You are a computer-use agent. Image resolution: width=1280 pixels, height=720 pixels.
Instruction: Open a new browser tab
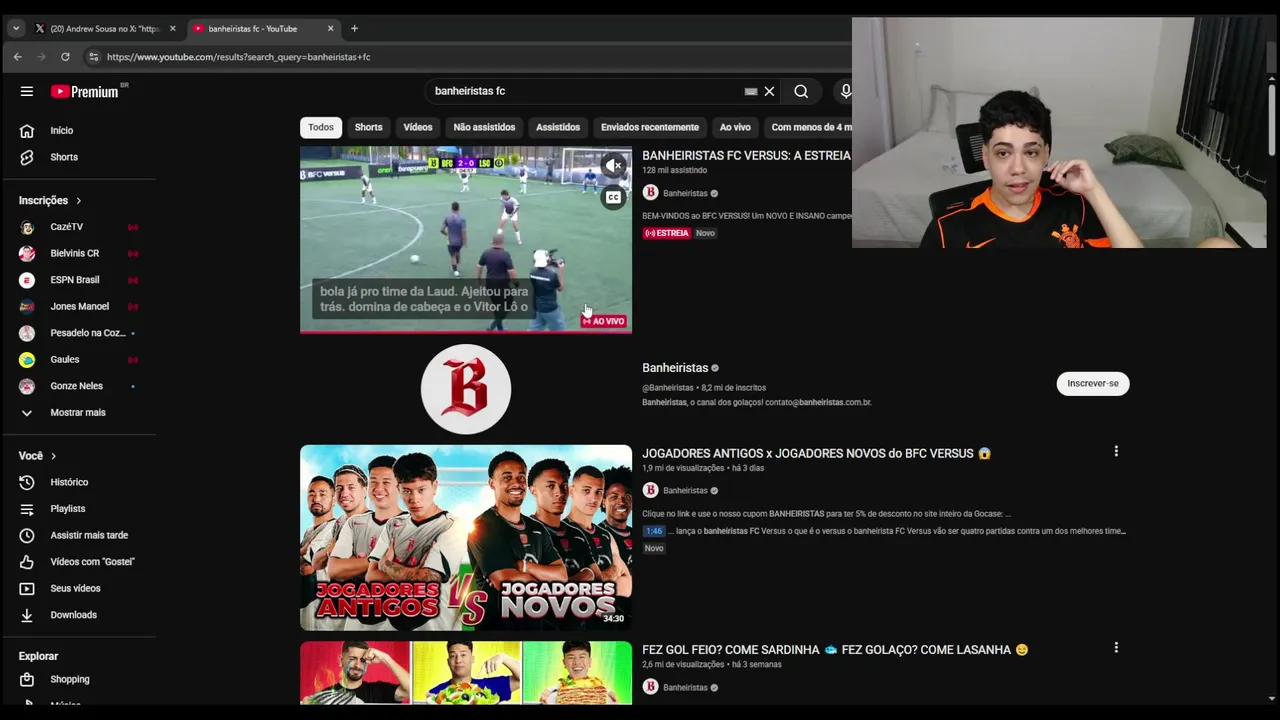[x=354, y=28]
